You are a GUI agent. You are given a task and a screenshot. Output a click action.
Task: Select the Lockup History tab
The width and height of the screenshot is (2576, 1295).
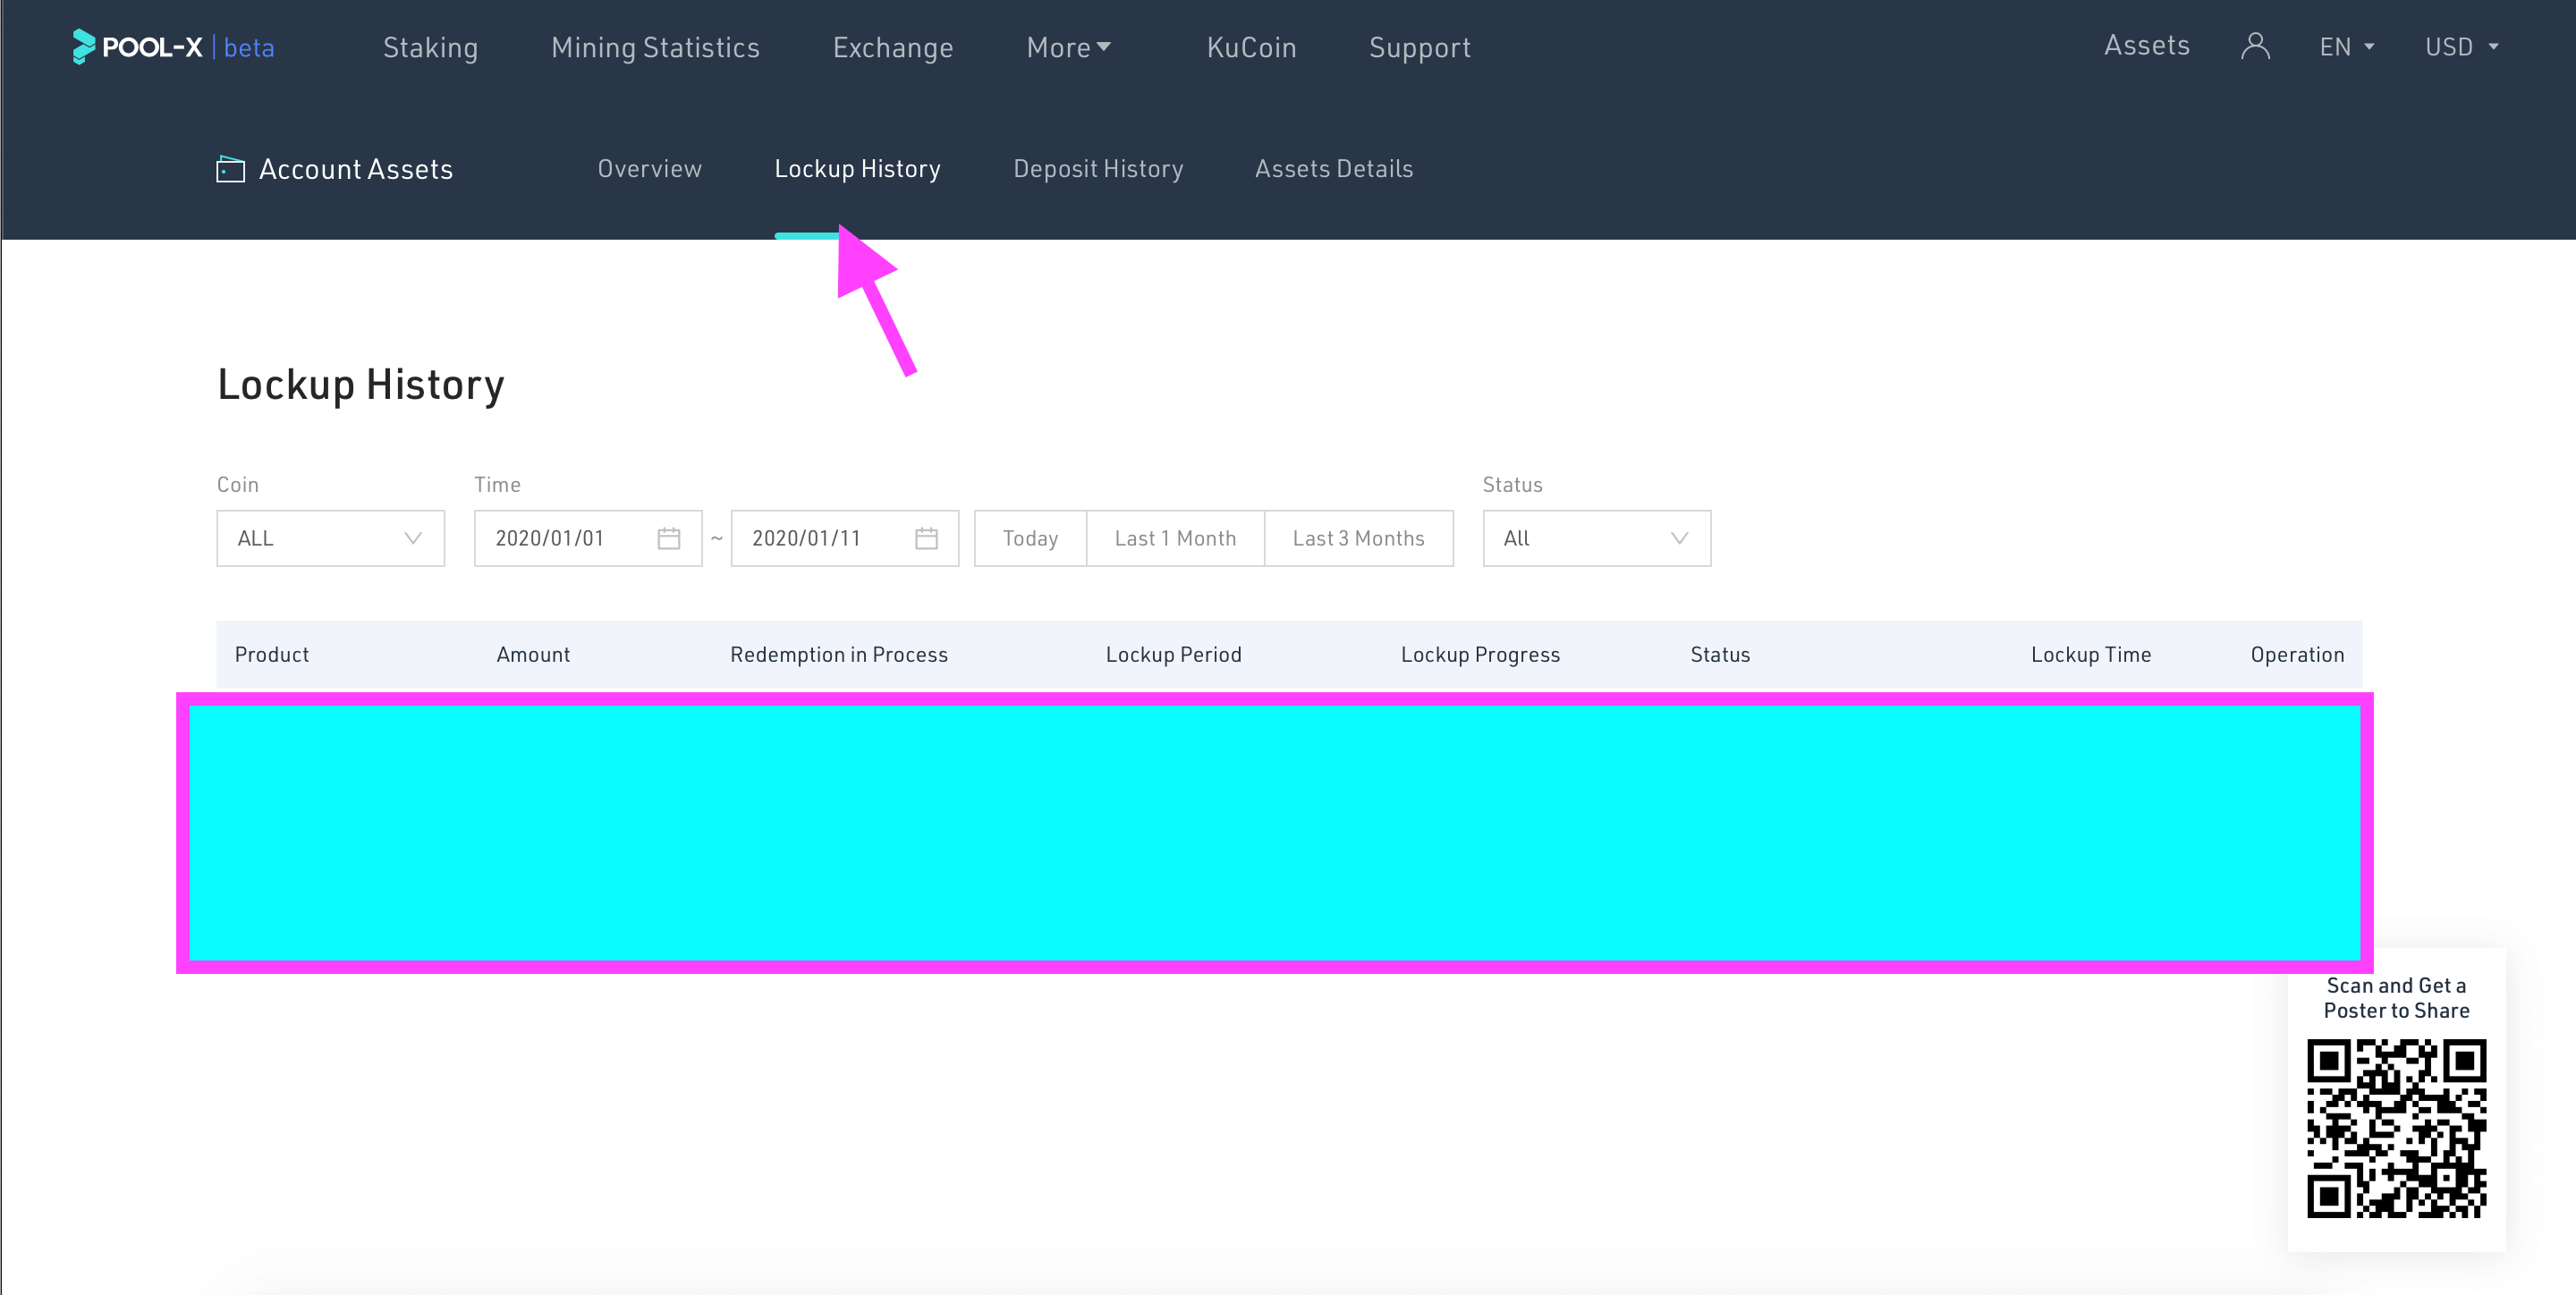click(x=857, y=168)
